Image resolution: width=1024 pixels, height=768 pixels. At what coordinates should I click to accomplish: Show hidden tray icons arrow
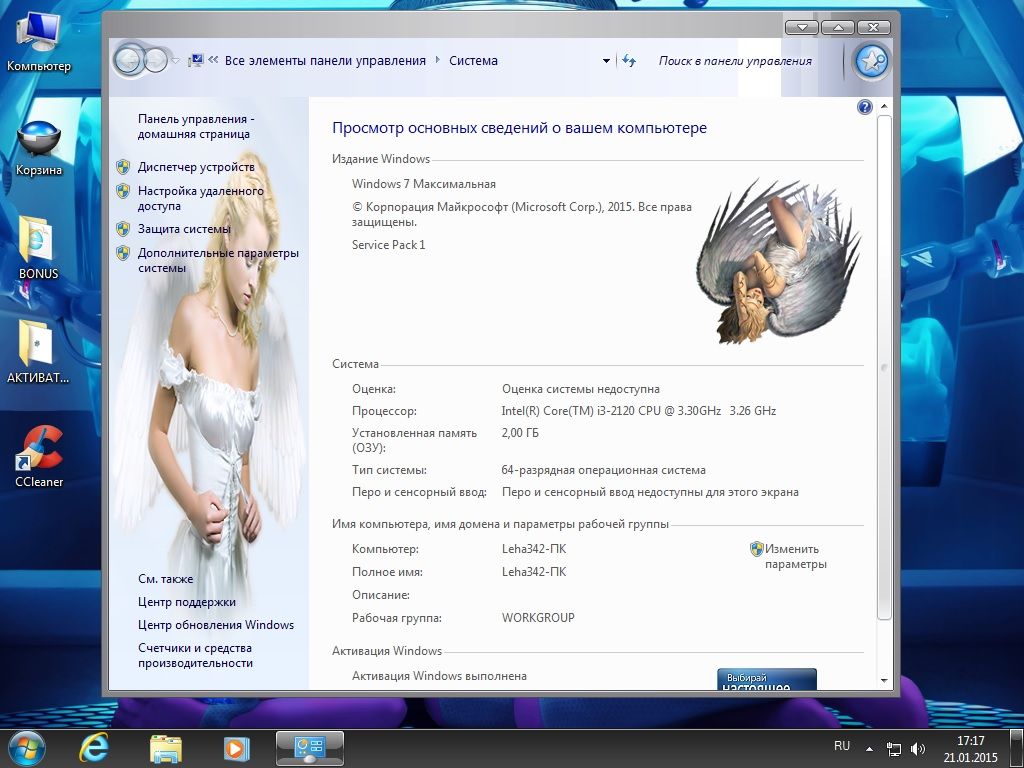pyautogui.click(x=869, y=748)
